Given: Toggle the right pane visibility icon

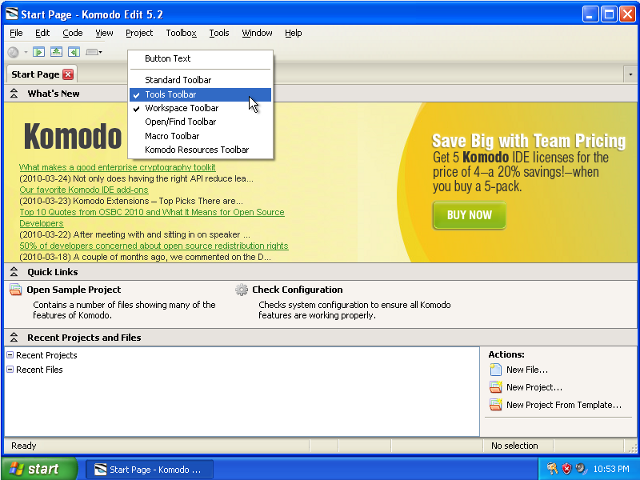Looking at the screenshot, I should click(x=74, y=52).
